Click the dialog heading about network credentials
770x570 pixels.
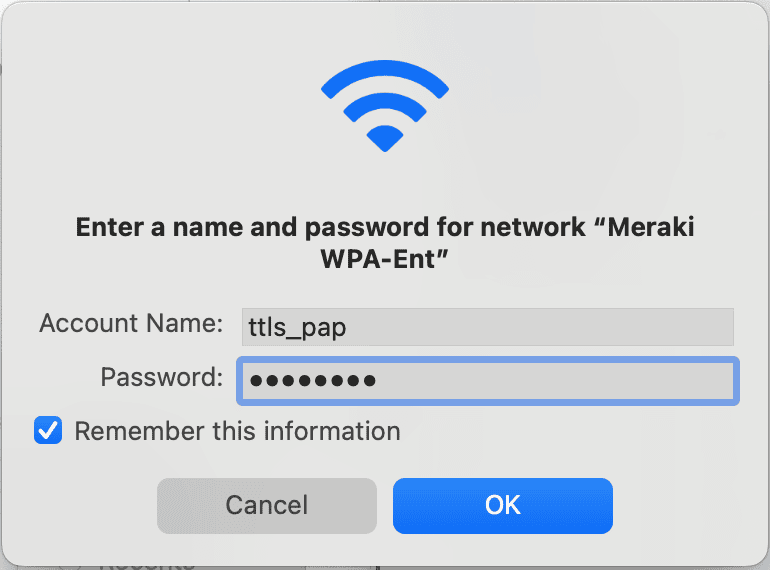[x=385, y=243]
